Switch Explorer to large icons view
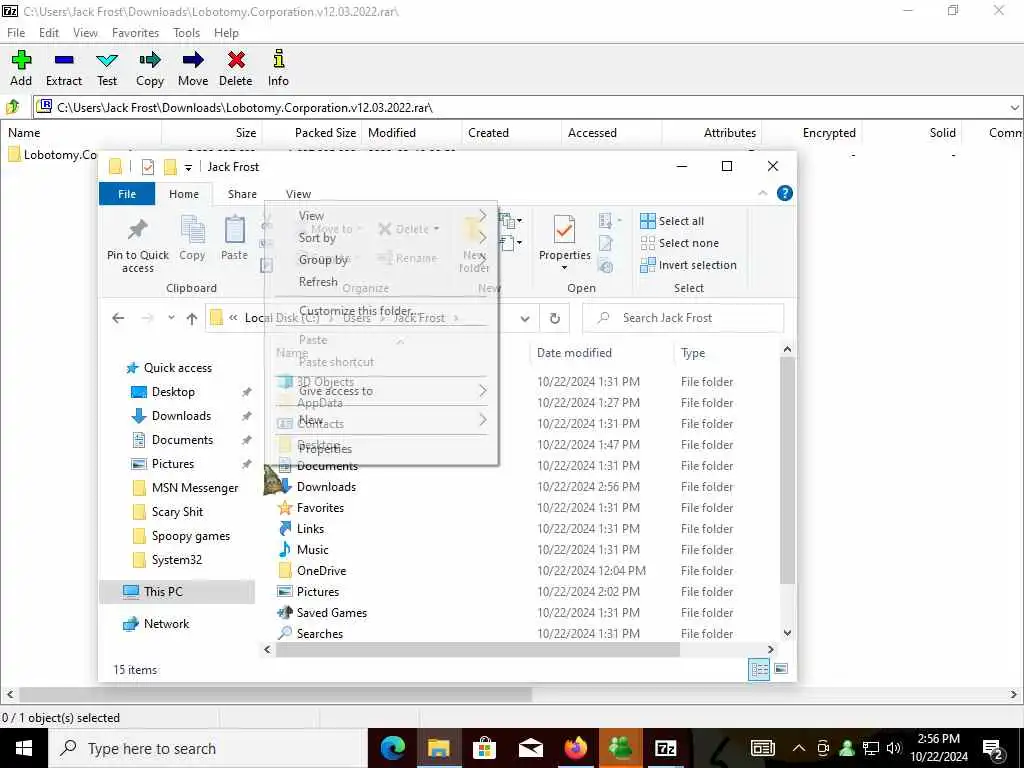This screenshot has width=1024, height=768. point(780,669)
